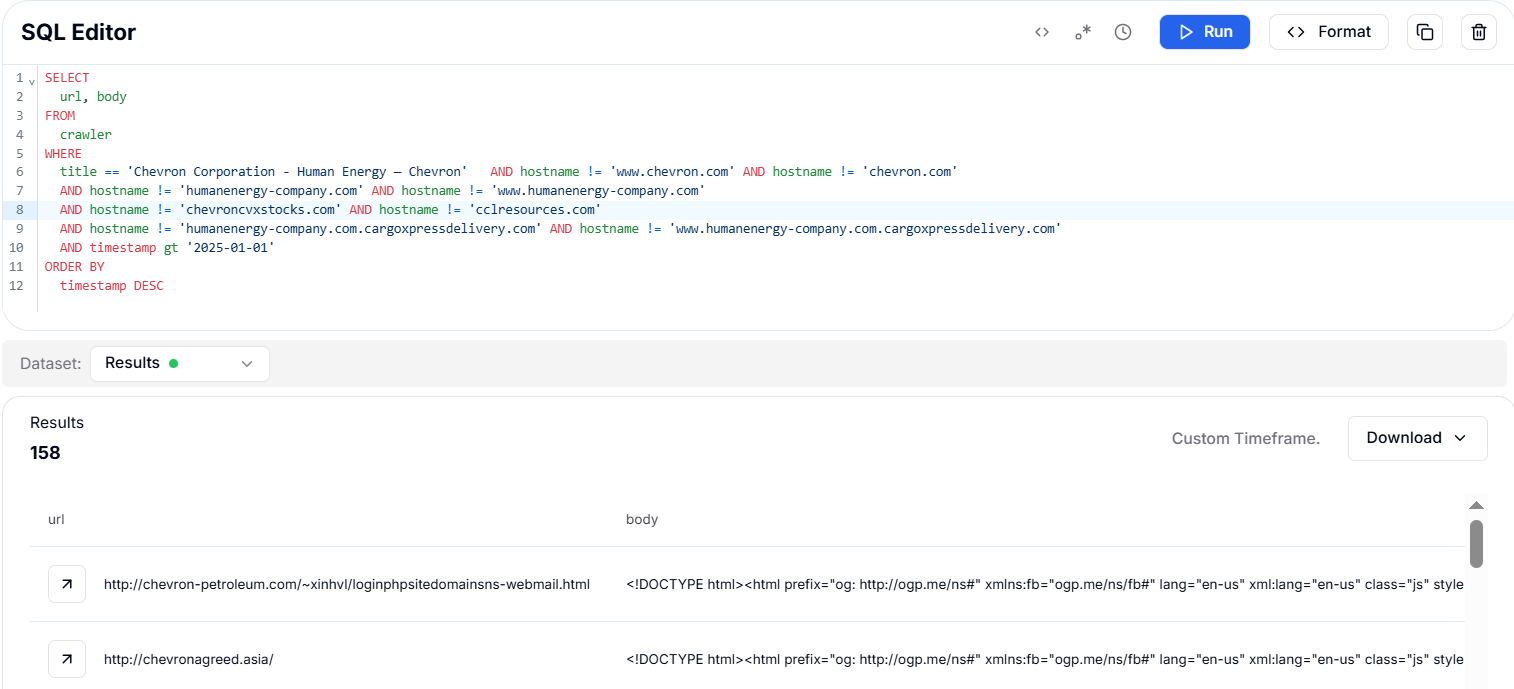The height and width of the screenshot is (689, 1514).
Task: Format the SQL query
Action: tap(1329, 32)
